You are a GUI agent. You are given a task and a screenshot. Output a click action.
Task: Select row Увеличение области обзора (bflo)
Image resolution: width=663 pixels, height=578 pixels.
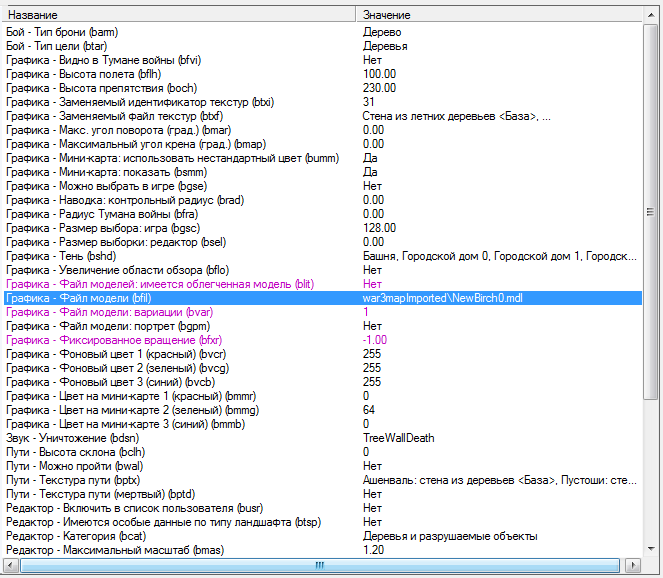click(323, 270)
